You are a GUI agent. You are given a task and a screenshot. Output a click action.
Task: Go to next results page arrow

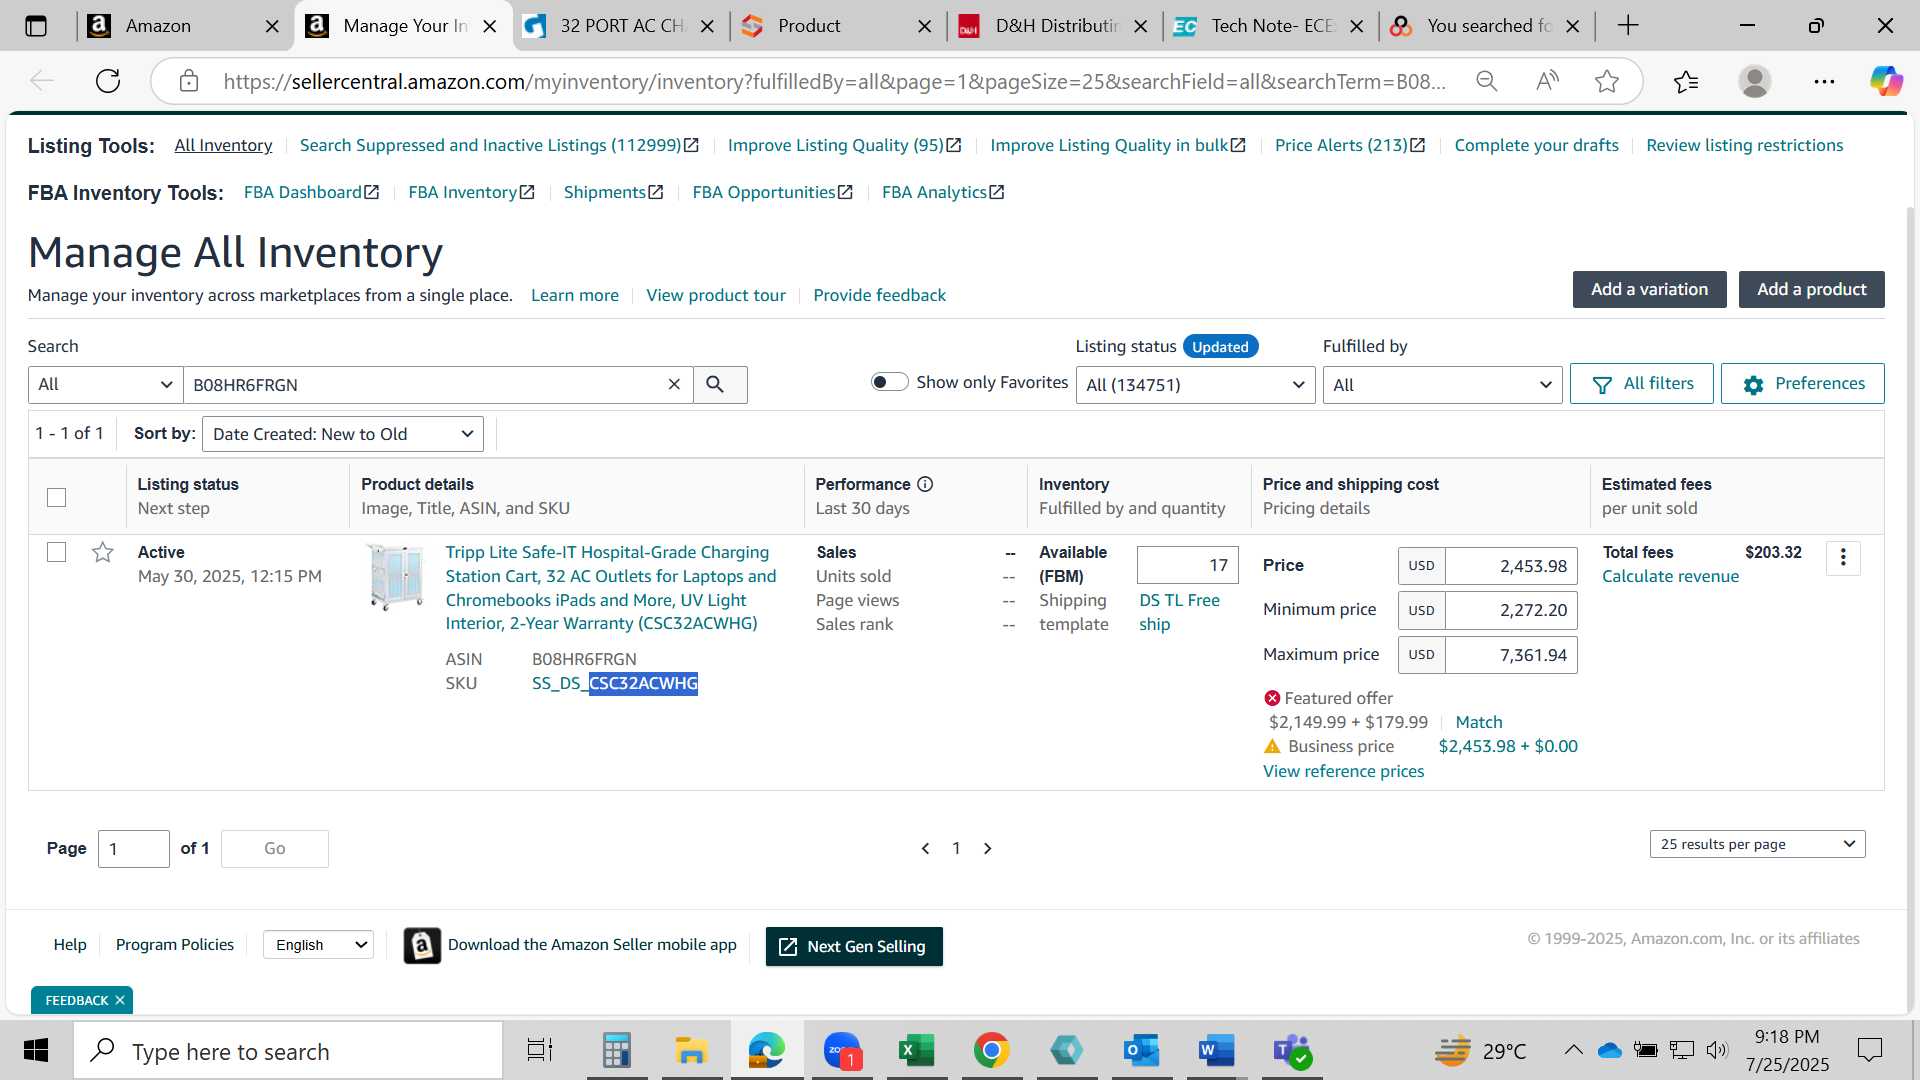click(988, 848)
